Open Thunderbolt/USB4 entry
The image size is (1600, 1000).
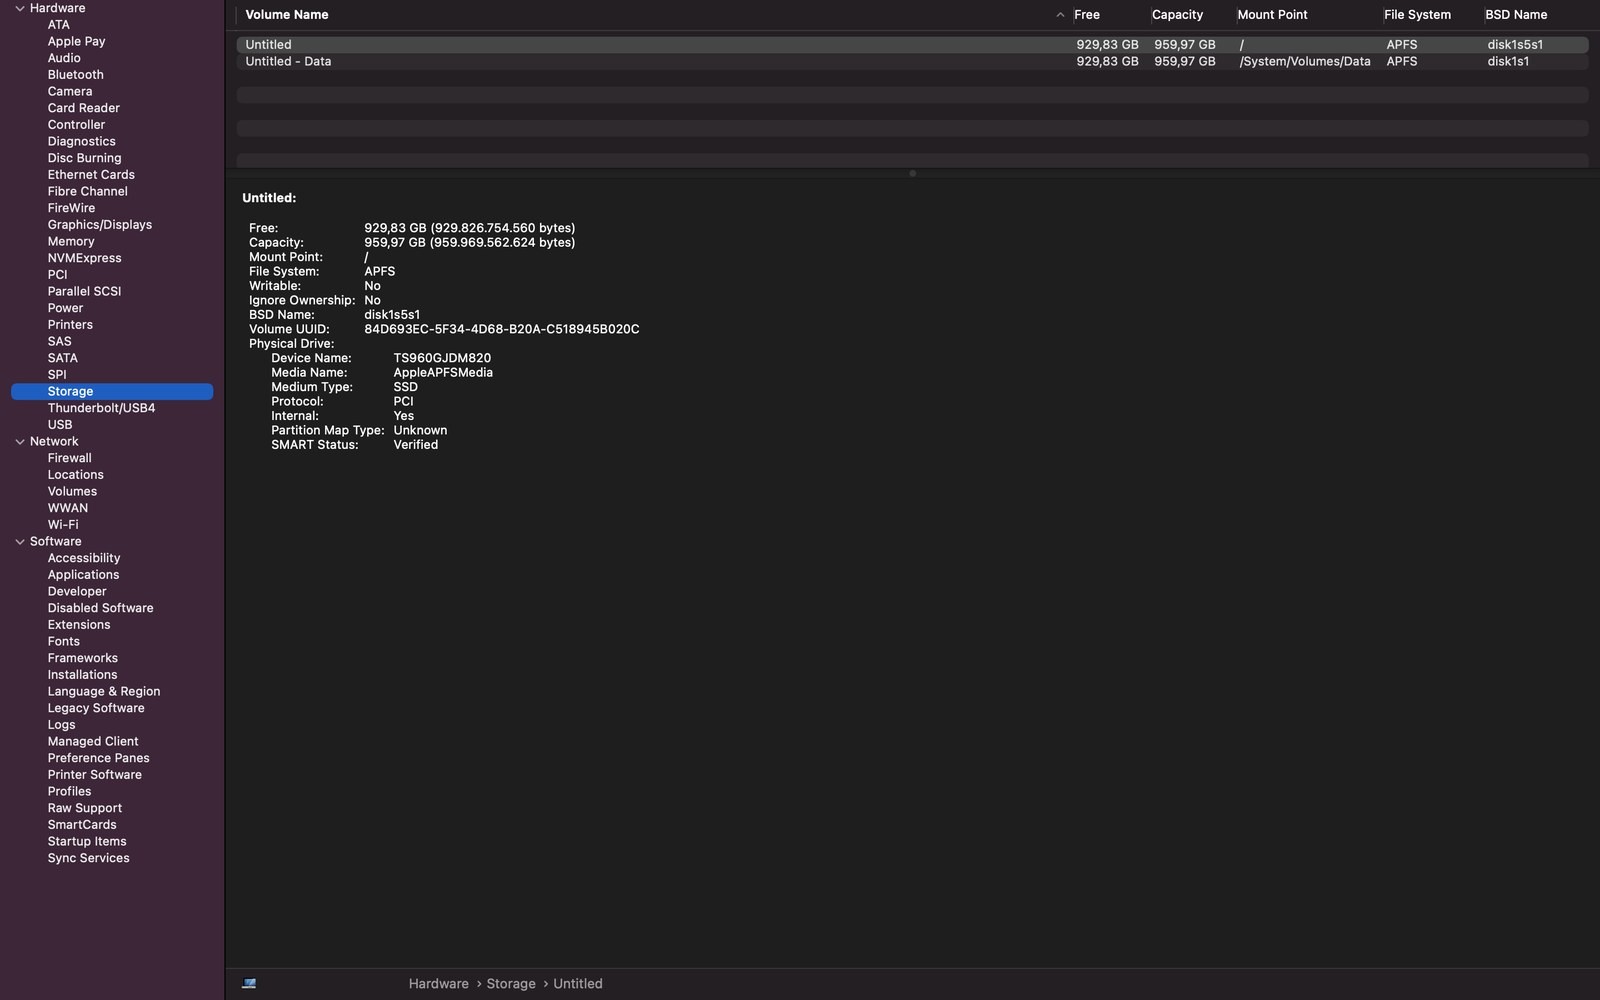tap(101, 408)
